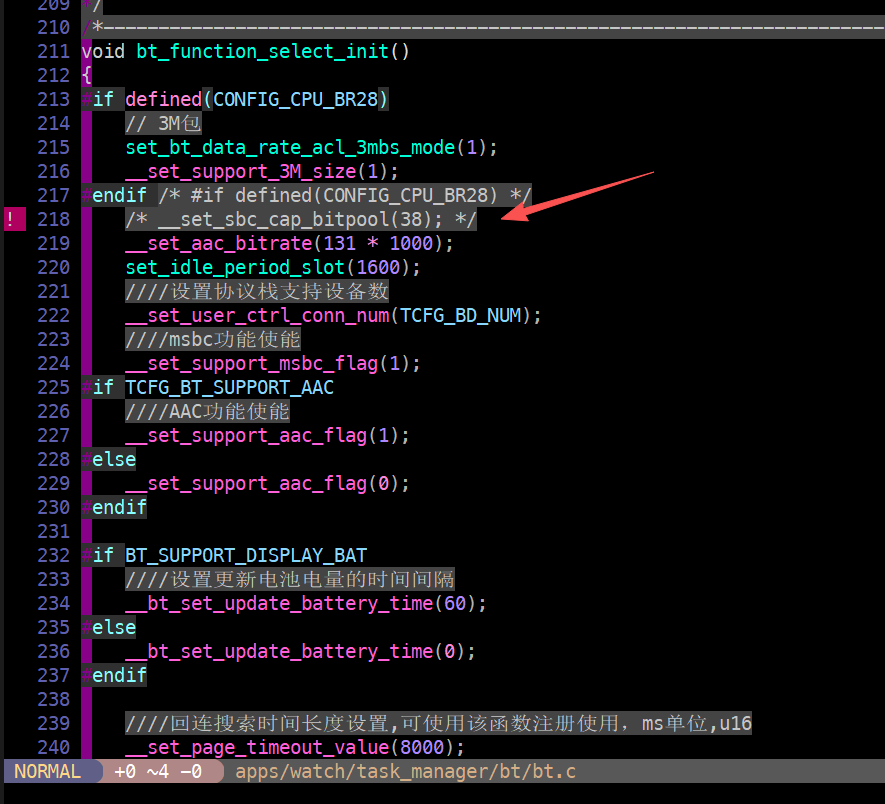The height and width of the screenshot is (804, 885).
Task: Click the comment "////设置更新电池电量的时间间隔"
Action: (290, 579)
